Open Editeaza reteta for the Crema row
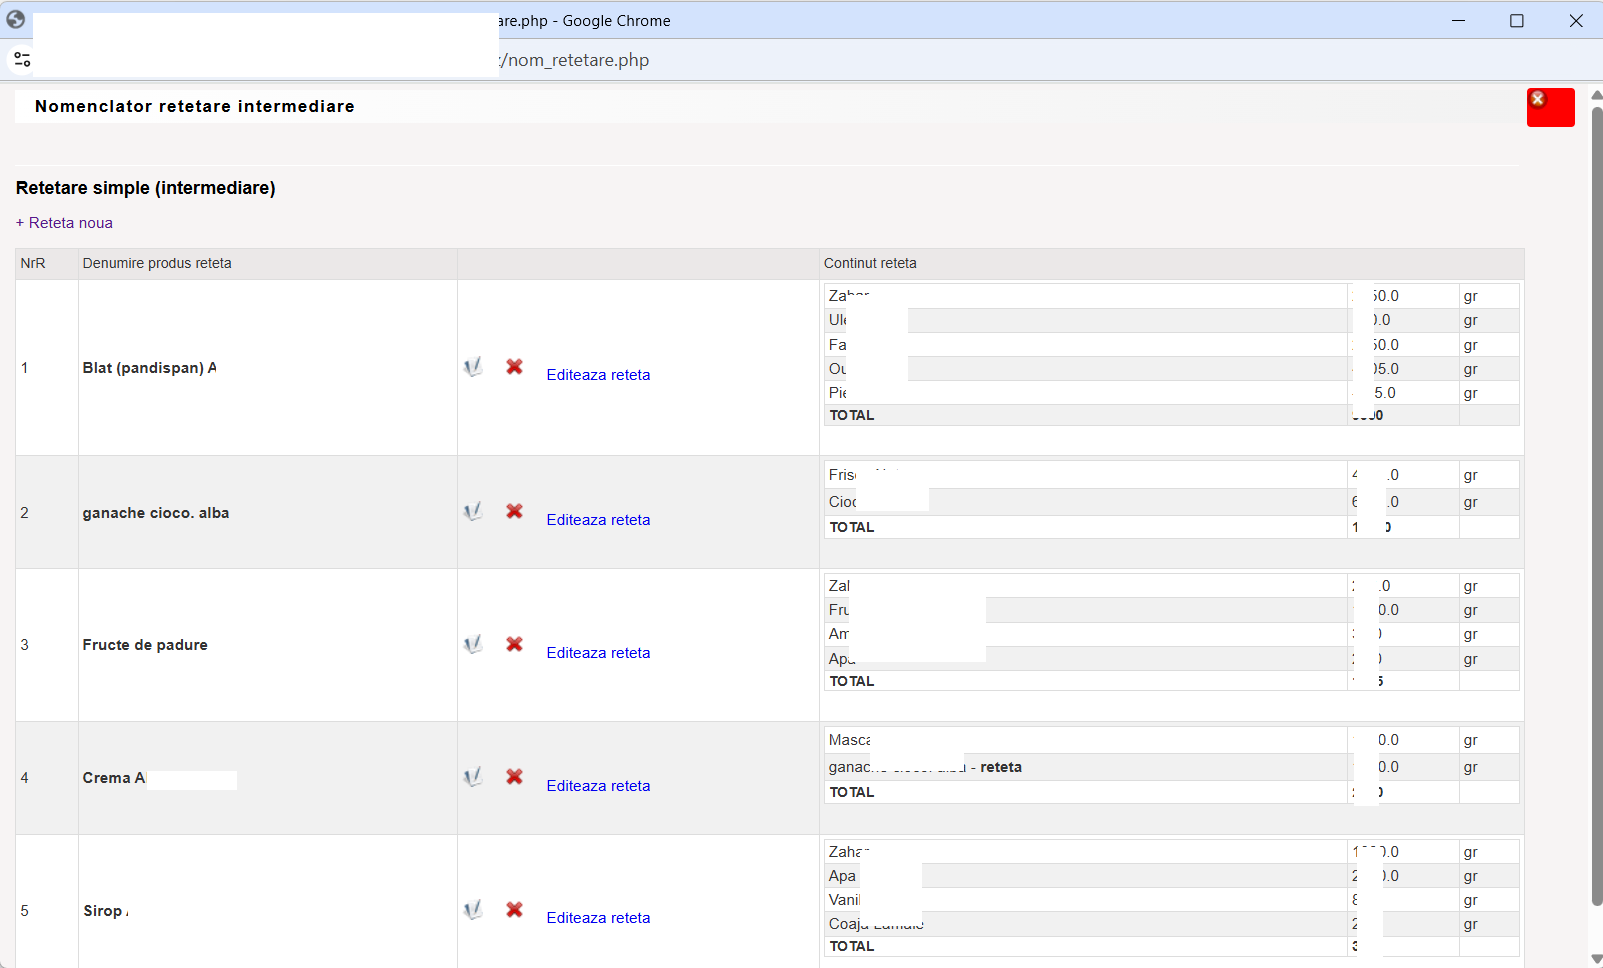The image size is (1603, 968). [x=598, y=786]
